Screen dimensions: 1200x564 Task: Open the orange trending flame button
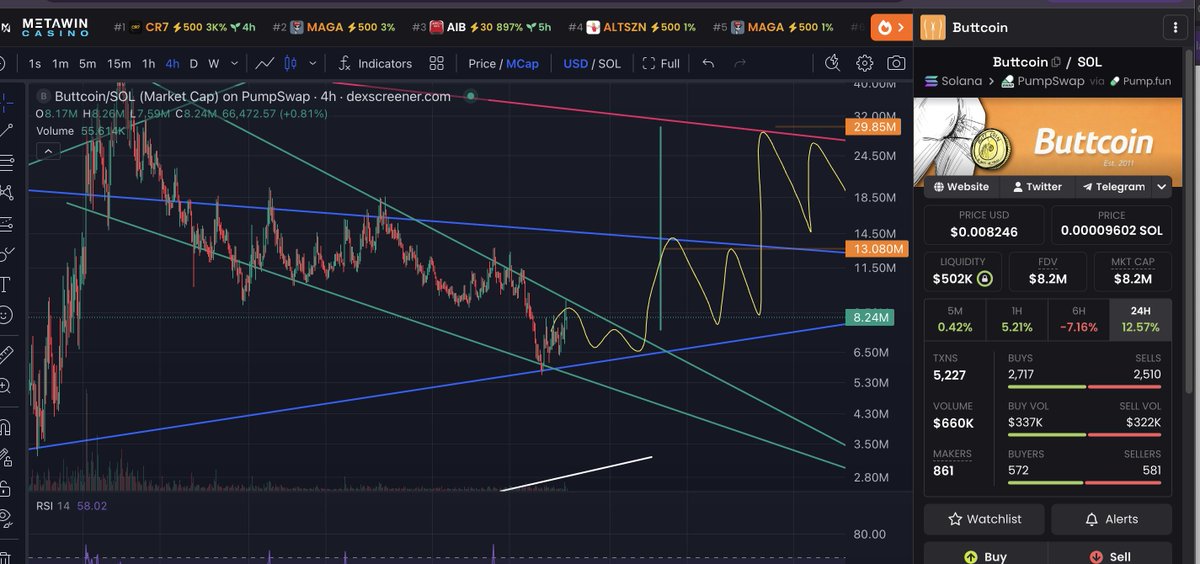click(890, 27)
